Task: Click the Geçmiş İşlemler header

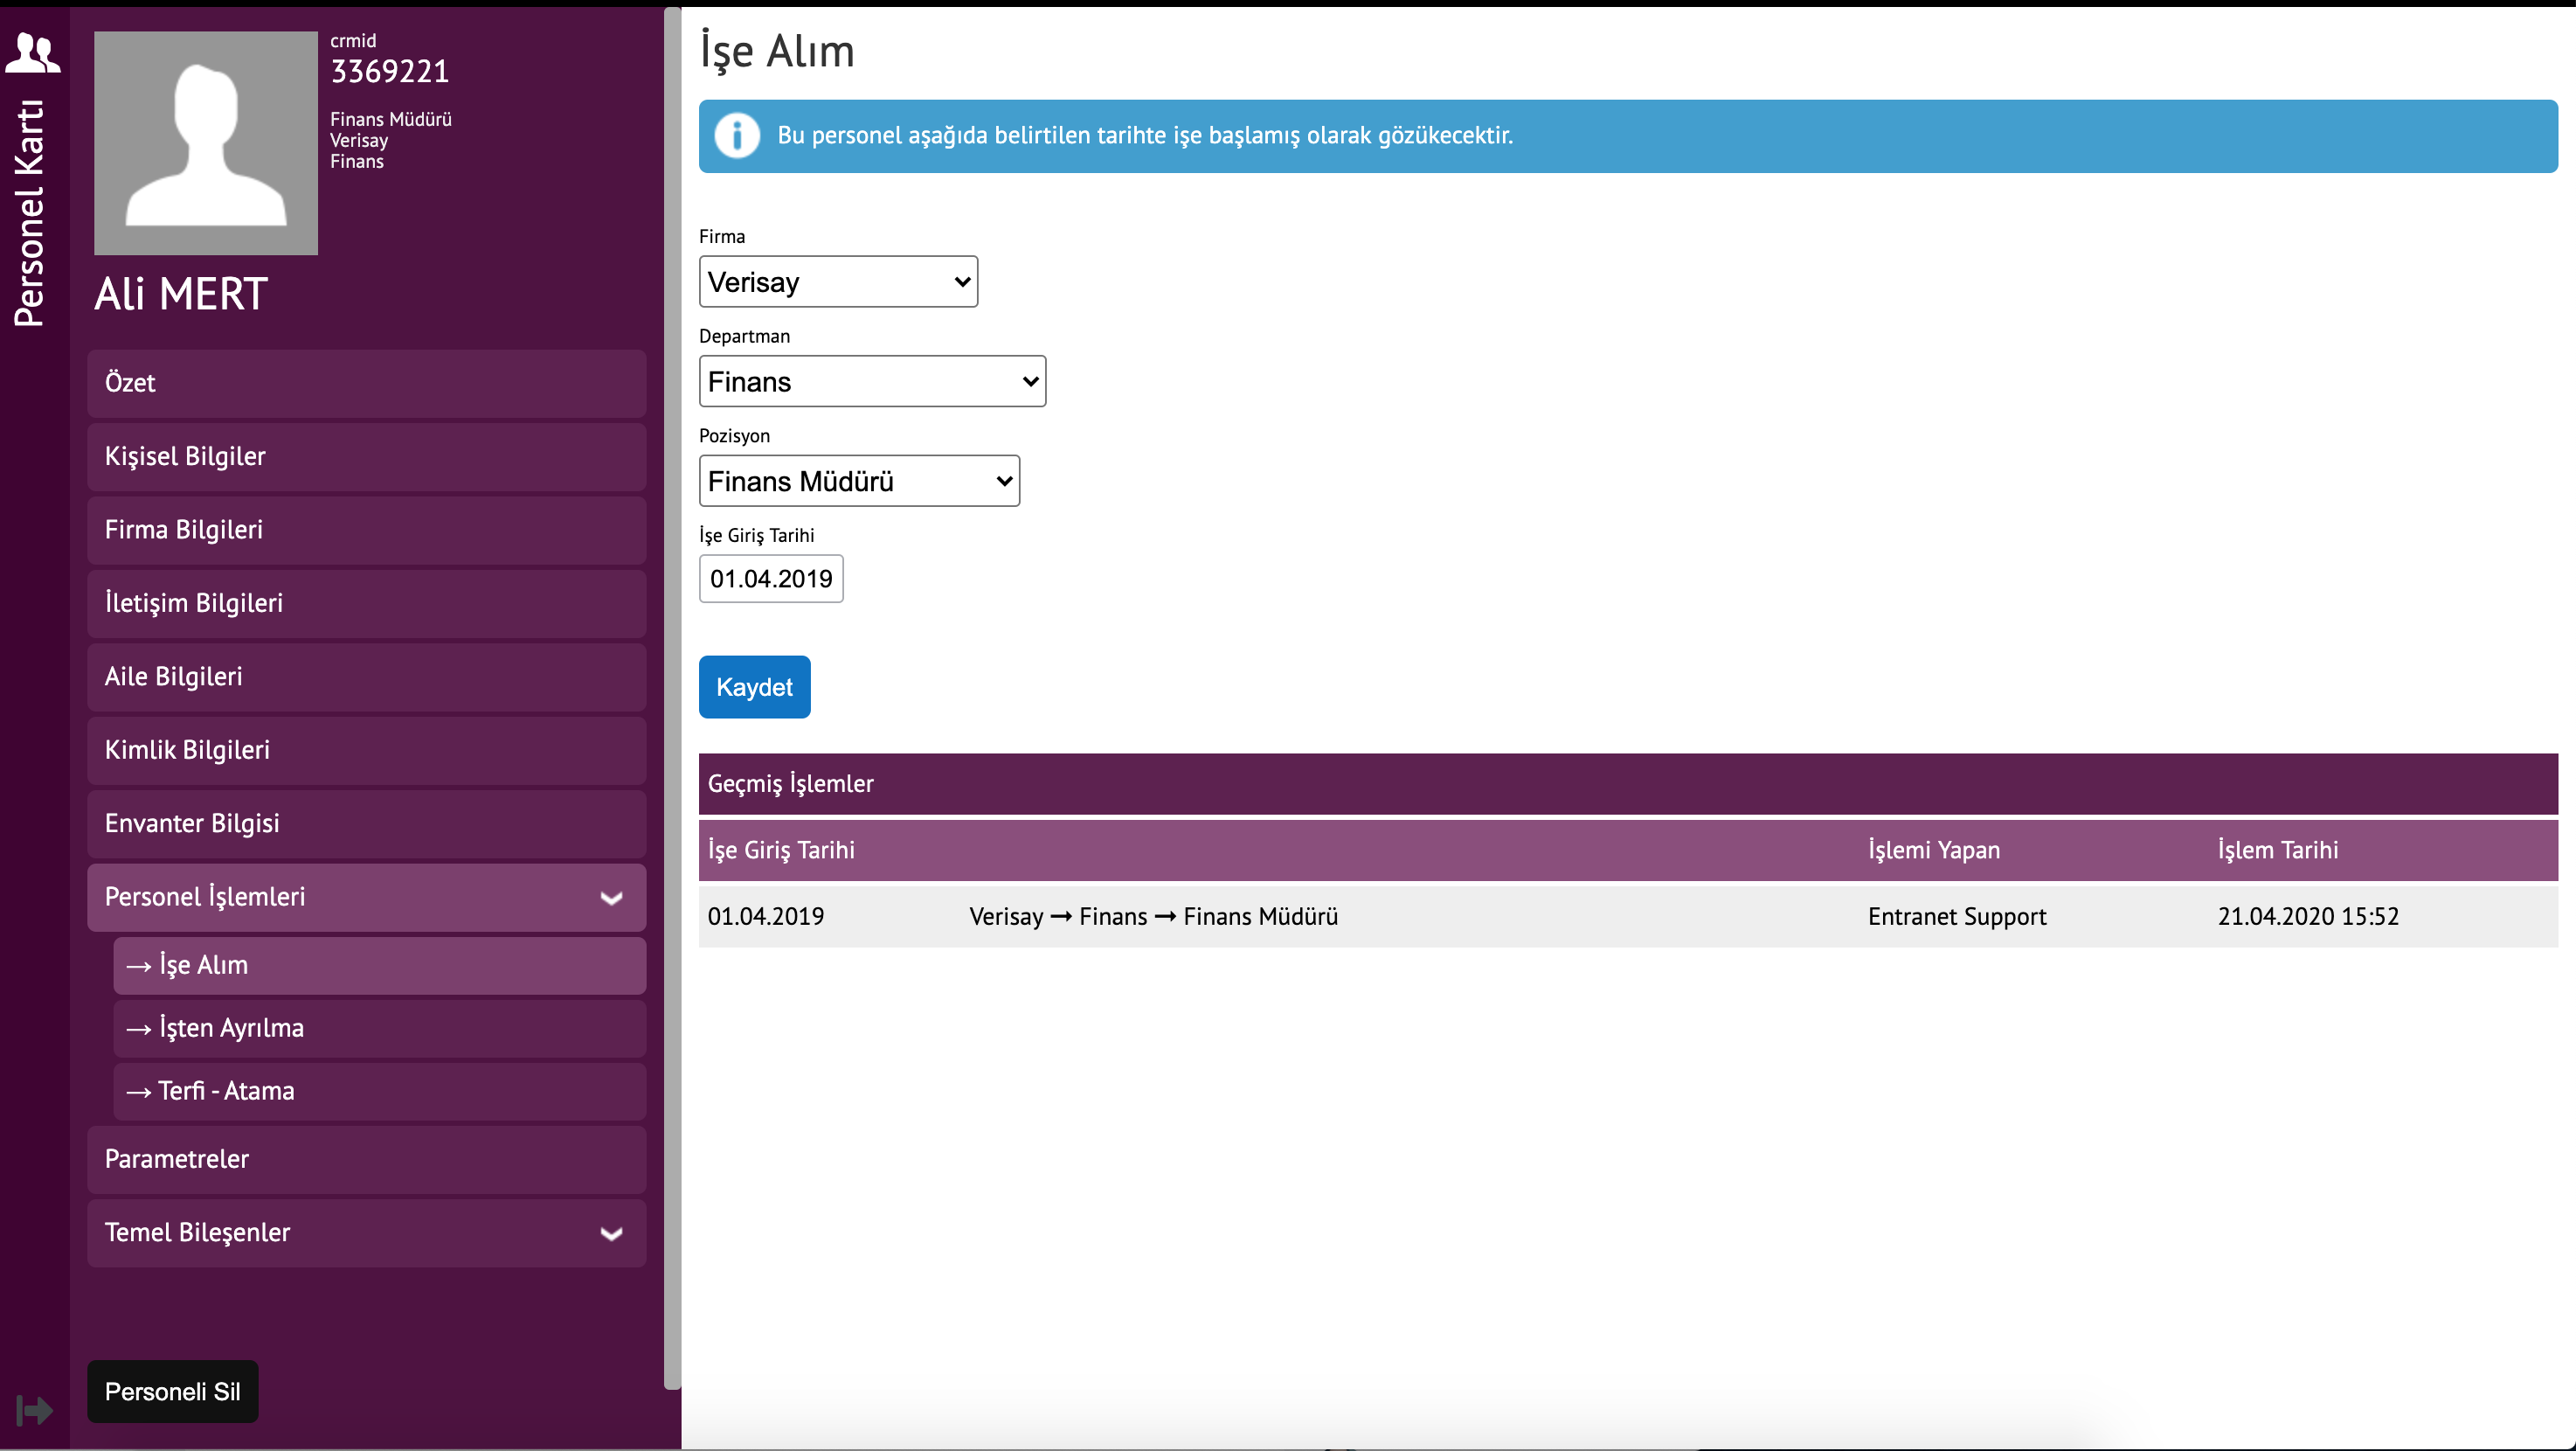Action: (1628, 784)
